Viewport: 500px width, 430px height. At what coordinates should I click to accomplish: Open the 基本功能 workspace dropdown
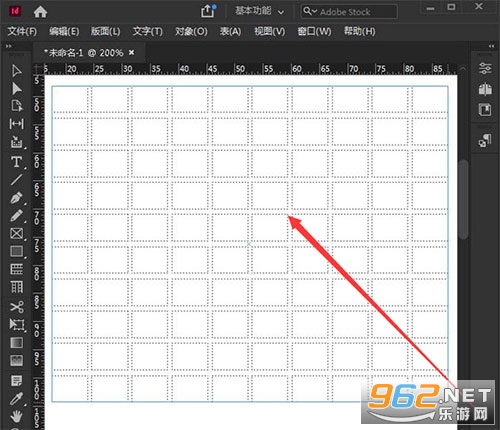(260, 11)
